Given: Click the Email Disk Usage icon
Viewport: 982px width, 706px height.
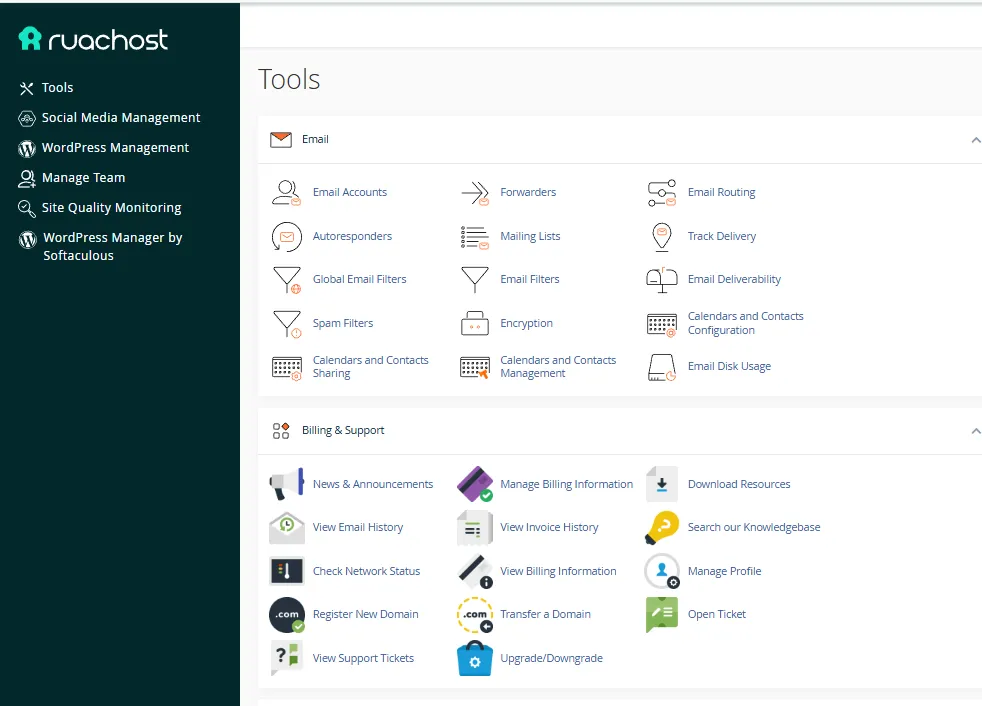Looking at the screenshot, I should coord(662,367).
